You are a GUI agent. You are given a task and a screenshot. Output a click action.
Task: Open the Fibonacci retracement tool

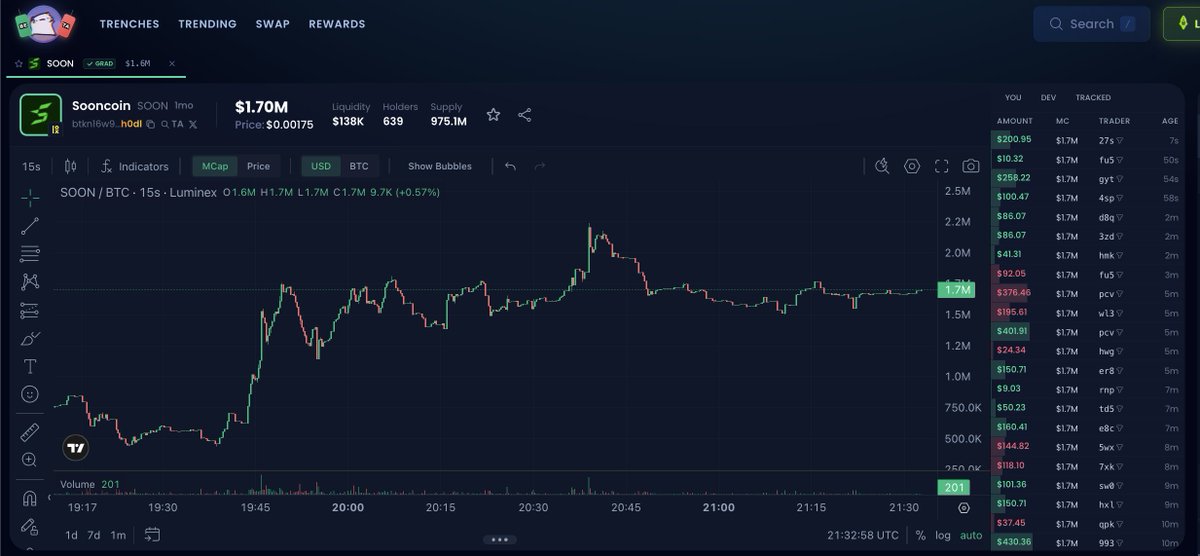click(30, 254)
